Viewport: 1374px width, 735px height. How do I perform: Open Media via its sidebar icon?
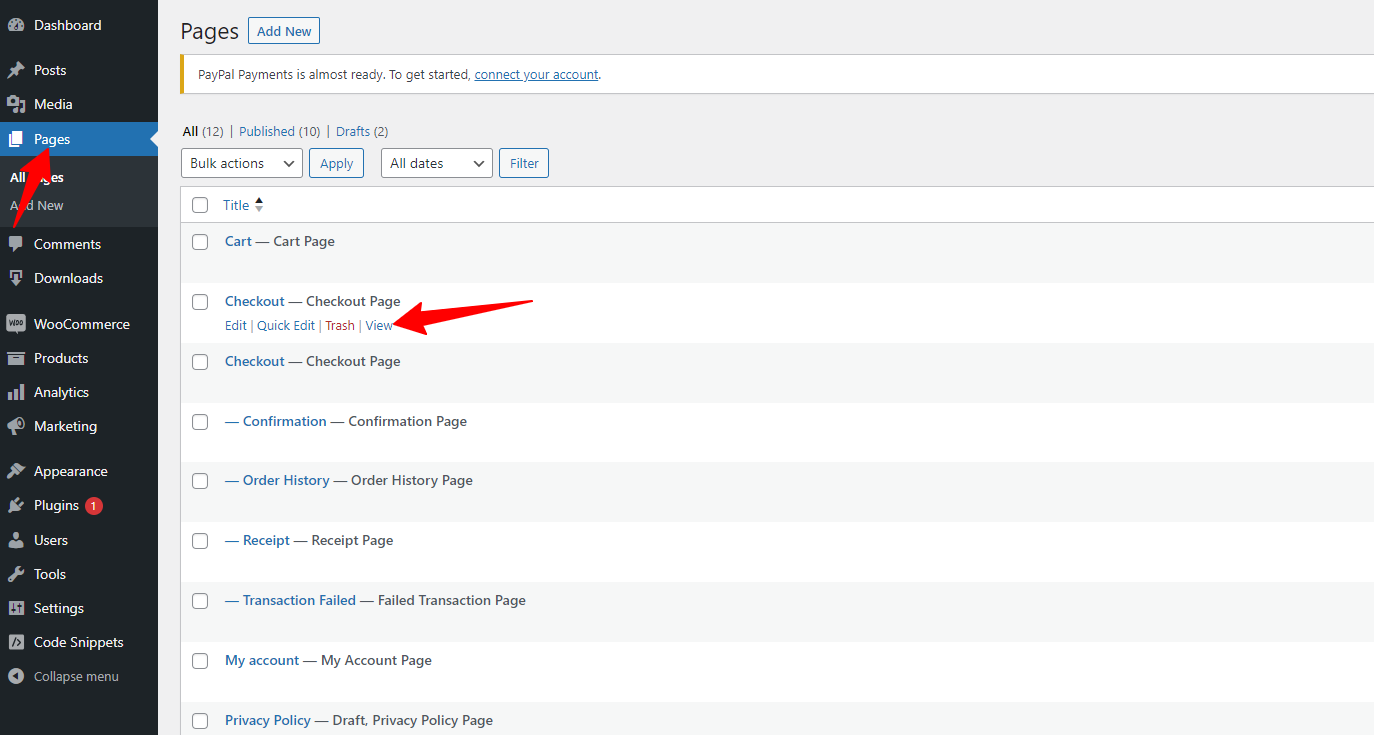pyautogui.click(x=16, y=104)
